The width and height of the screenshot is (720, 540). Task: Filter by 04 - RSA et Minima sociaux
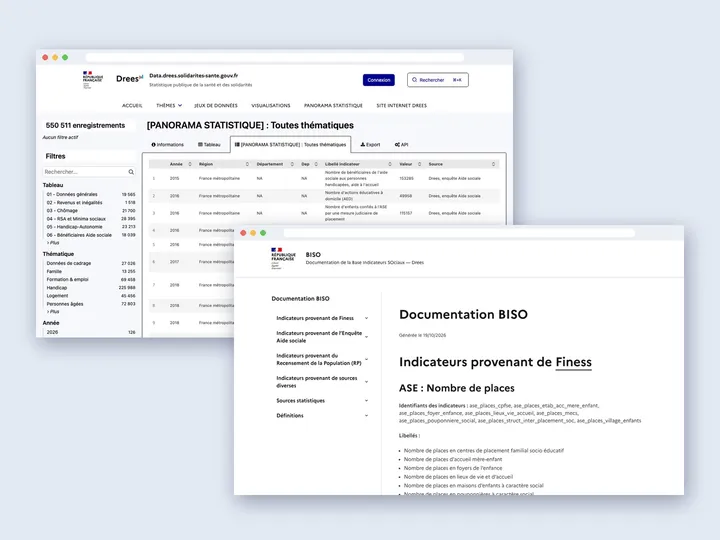click(x=90, y=219)
